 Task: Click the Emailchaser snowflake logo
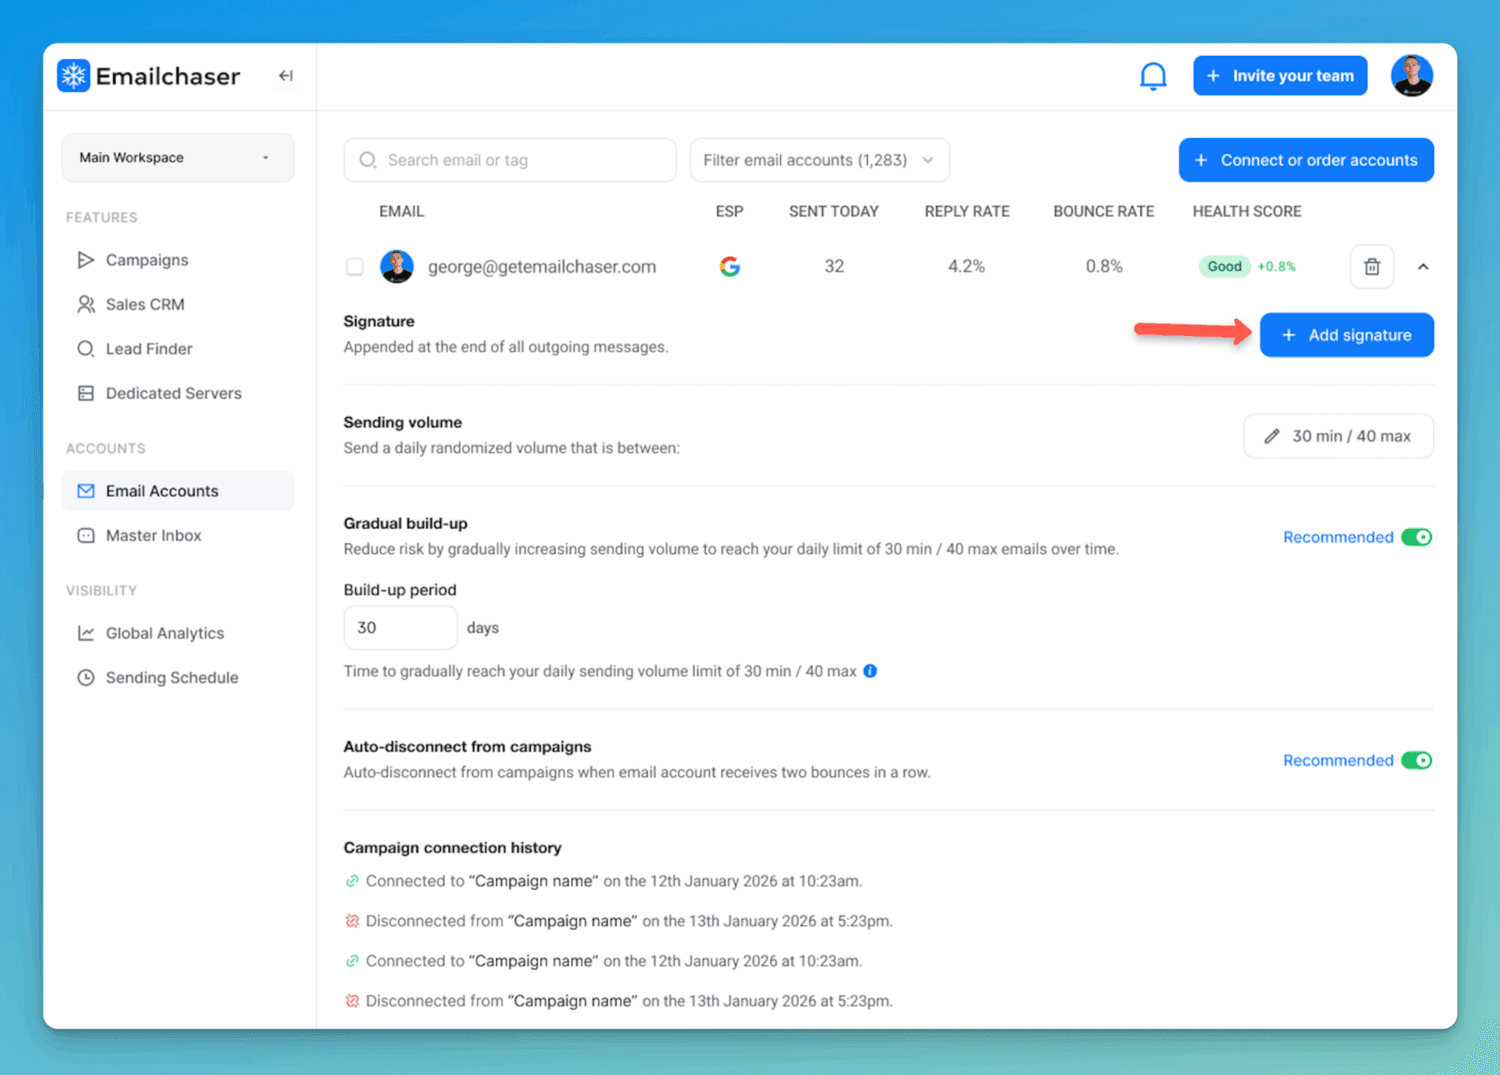pyautogui.click(x=74, y=76)
